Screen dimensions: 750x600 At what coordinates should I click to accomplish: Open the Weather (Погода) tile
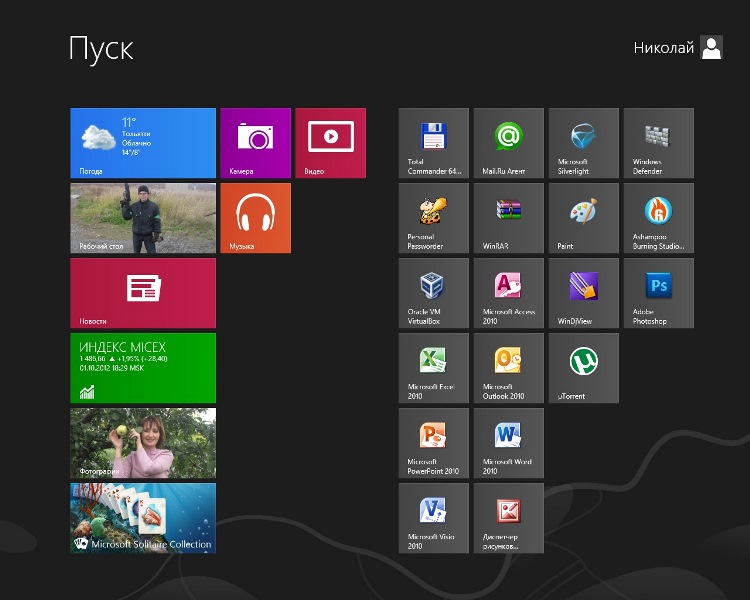pyautogui.click(x=143, y=143)
